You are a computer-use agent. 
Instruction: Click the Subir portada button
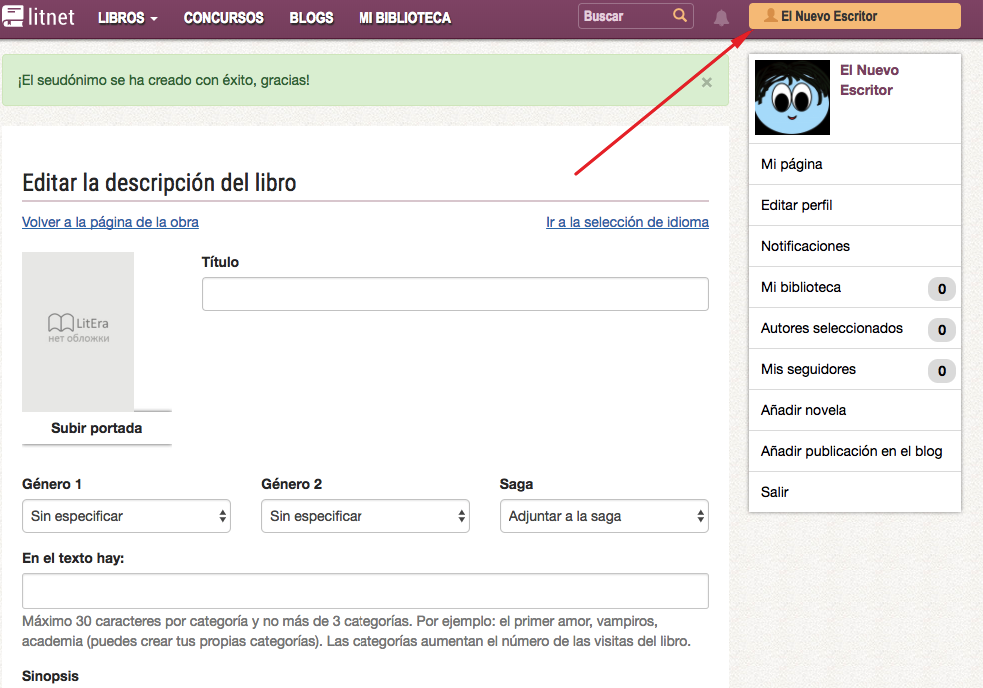97,428
